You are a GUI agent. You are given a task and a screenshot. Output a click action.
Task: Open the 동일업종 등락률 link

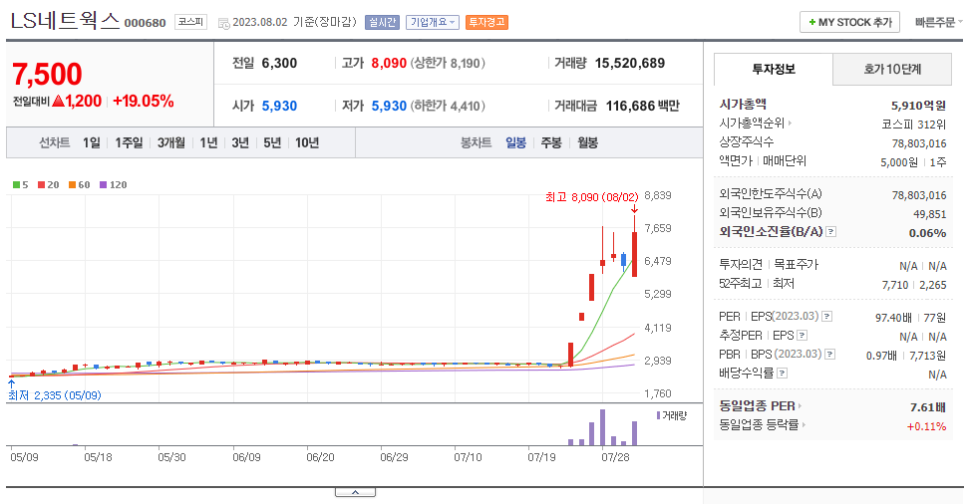(x=762, y=425)
